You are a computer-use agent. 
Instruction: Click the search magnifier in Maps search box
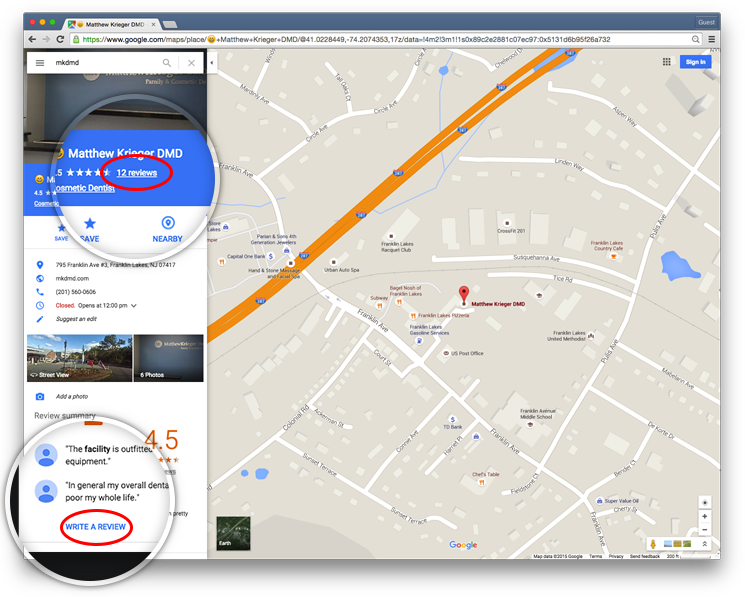(167, 63)
